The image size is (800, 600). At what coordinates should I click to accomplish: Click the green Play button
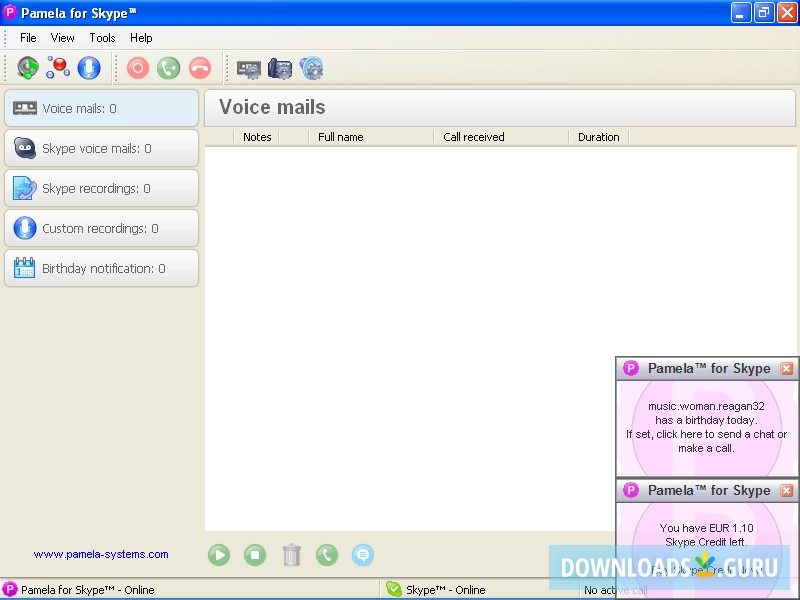pos(219,555)
